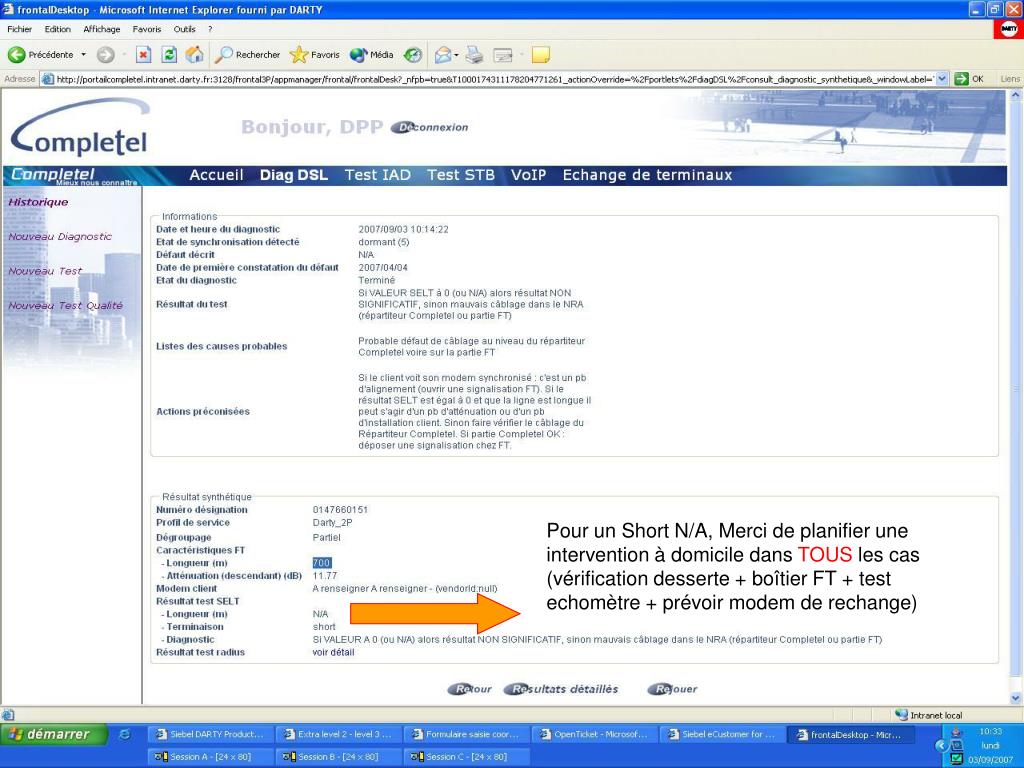This screenshot has width=1024, height=768.
Task: Click the DARTY logo beside the menu bar
Action: [1009, 29]
